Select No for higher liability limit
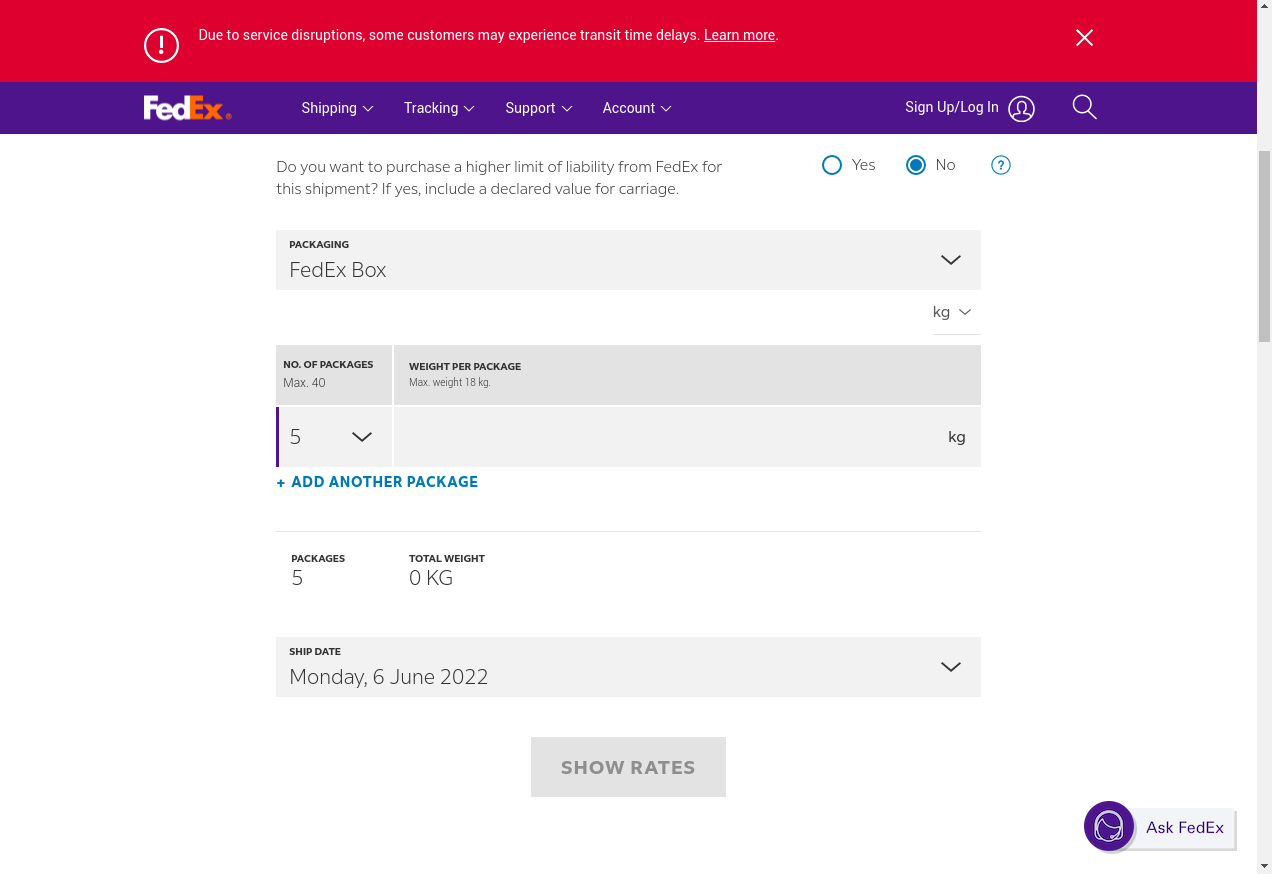 tap(916, 166)
